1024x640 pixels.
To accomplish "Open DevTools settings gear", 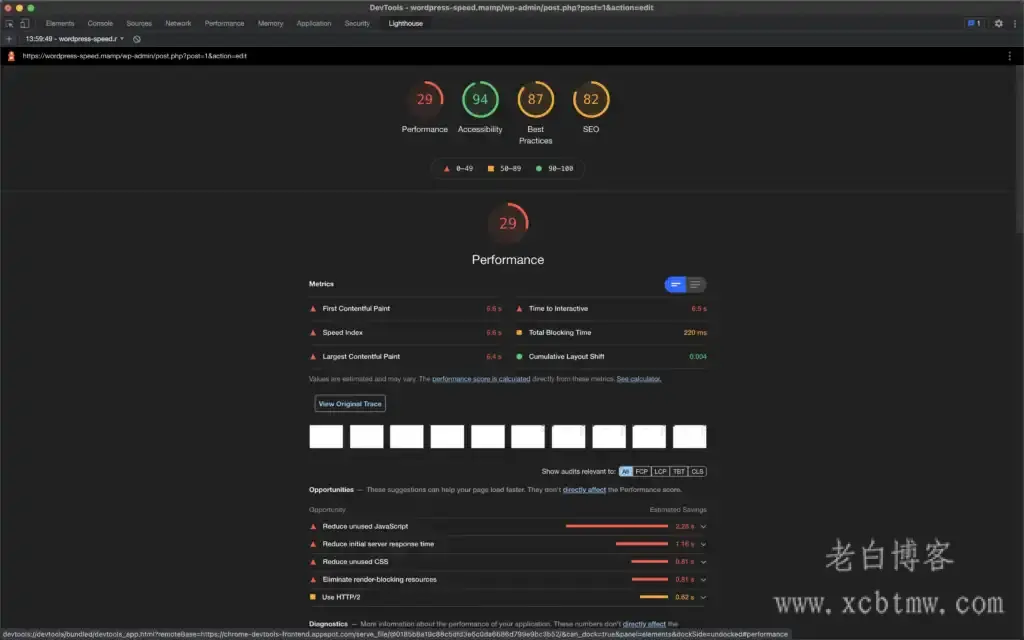I will [998, 23].
